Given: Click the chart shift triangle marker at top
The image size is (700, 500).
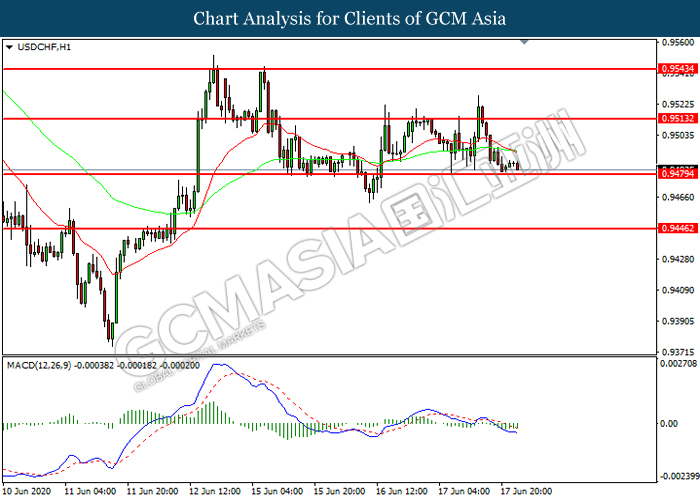Looking at the screenshot, I should [525, 42].
